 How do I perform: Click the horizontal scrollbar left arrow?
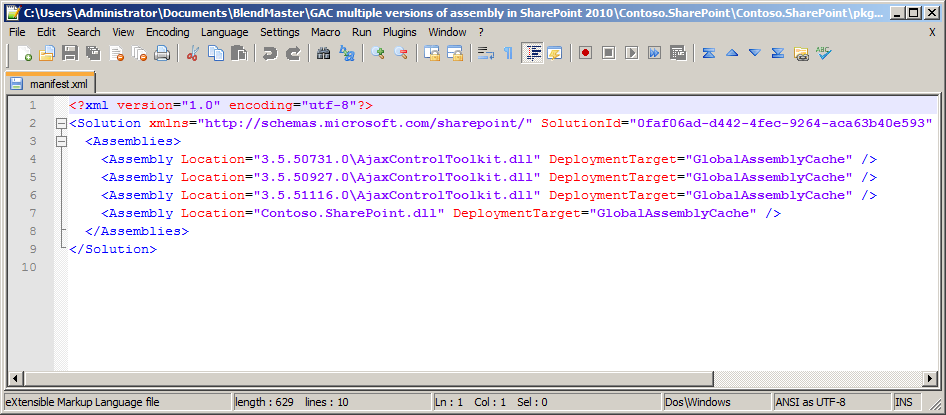[14, 379]
